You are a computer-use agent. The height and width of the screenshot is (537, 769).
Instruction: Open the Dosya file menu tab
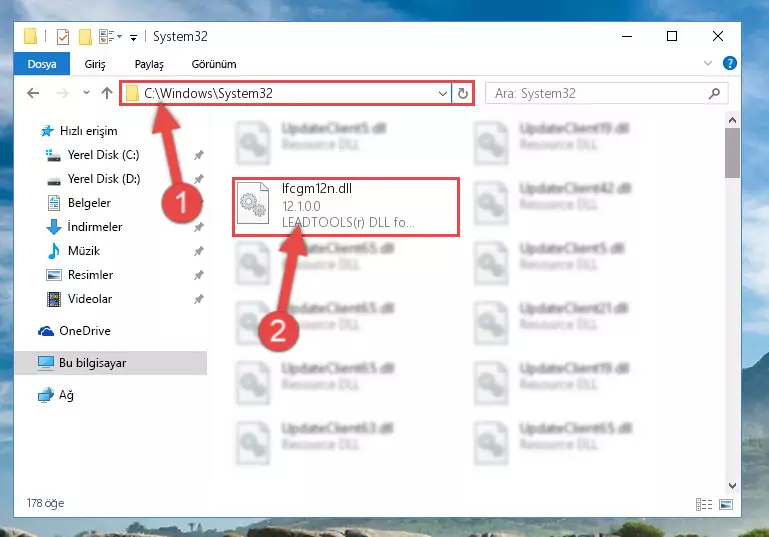[x=42, y=64]
